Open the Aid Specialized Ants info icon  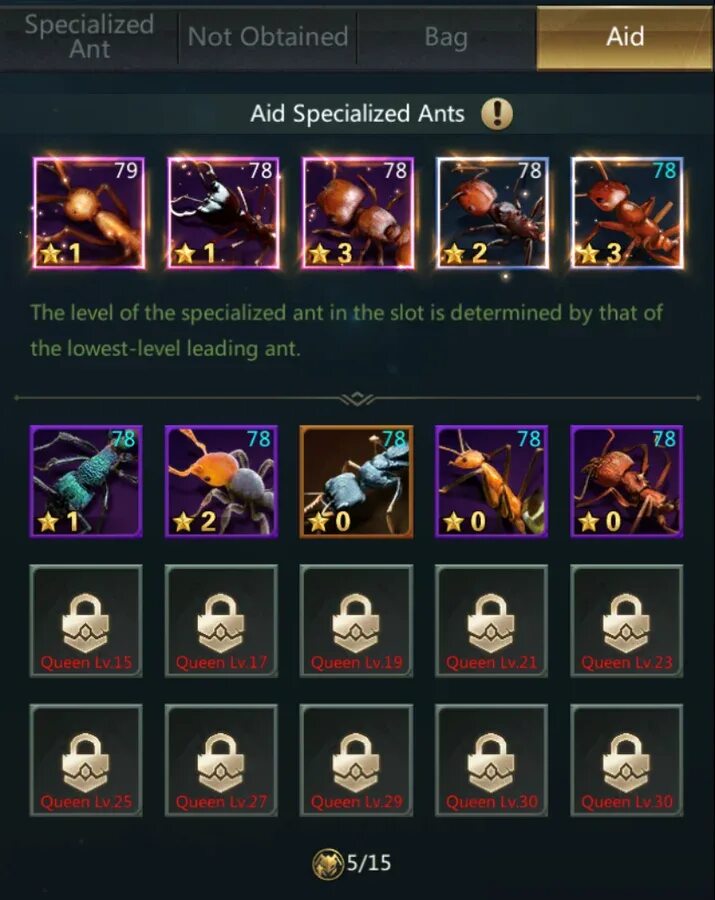(496, 113)
